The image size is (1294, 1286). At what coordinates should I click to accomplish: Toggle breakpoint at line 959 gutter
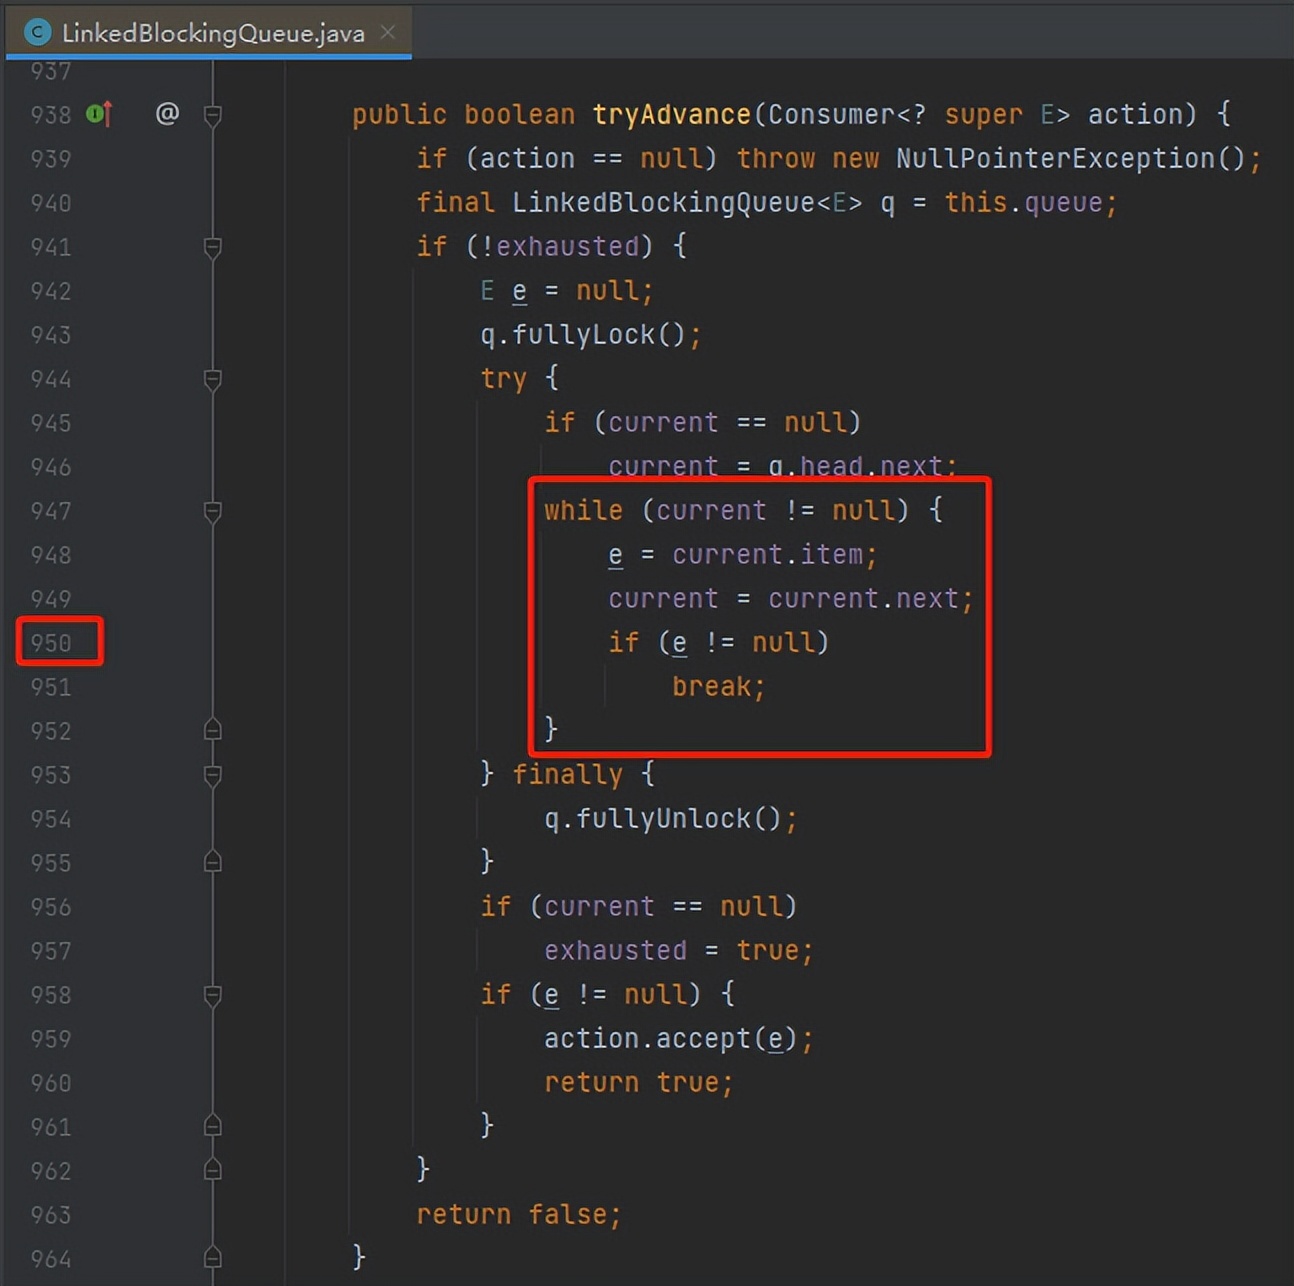(x=51, y=1039)
